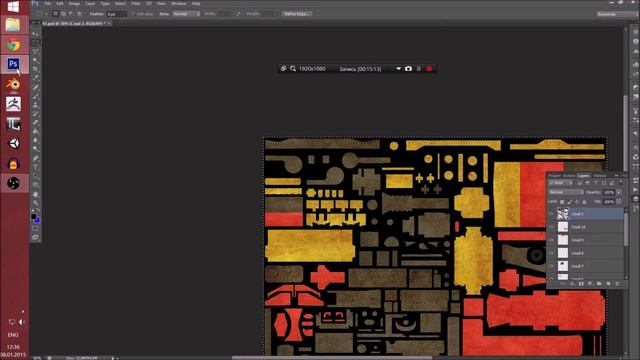Select the Eraser tool
Screen dimensions: 640x360
click(36, 122)
